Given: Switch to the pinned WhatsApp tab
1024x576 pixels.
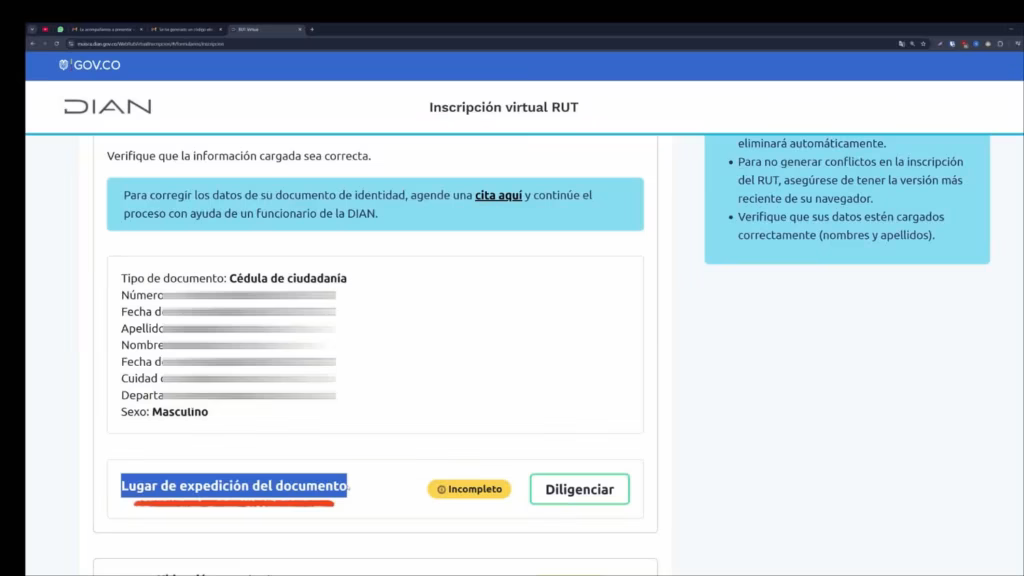Looking at the screenshot, I should click(x=60, y=29).
